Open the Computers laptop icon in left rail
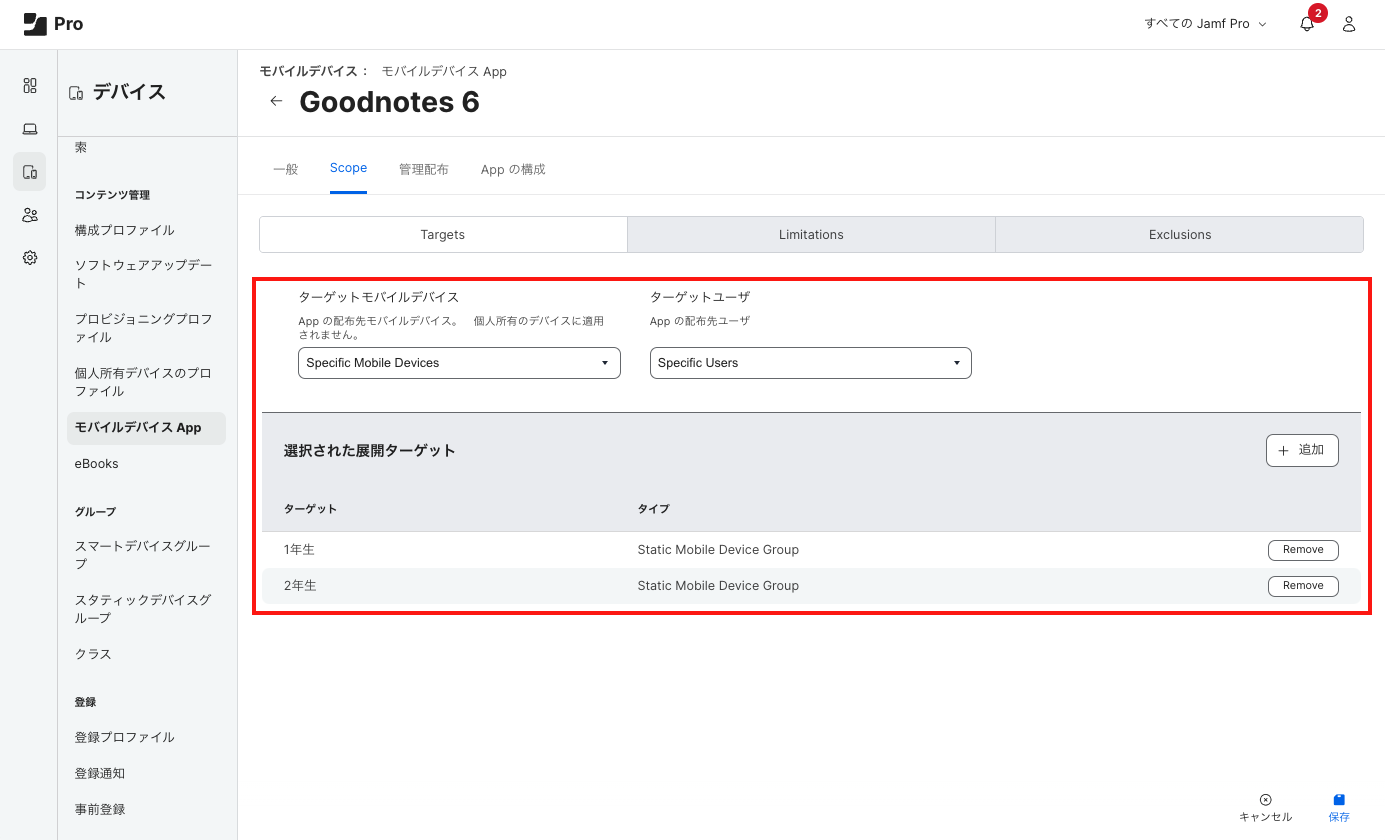1385x840 pixels. [30, 129]
